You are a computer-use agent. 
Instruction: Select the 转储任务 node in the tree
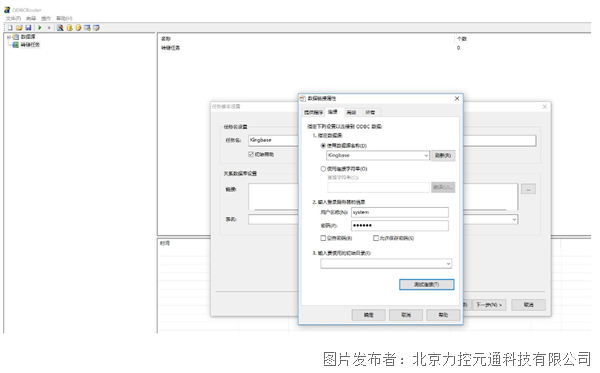click(x=30, y=45)
